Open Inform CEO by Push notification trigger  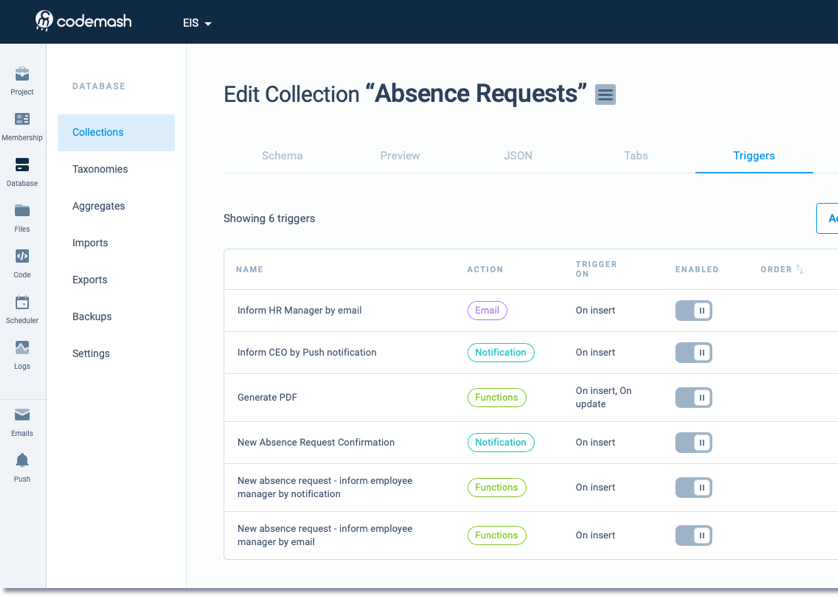(307, 352)
